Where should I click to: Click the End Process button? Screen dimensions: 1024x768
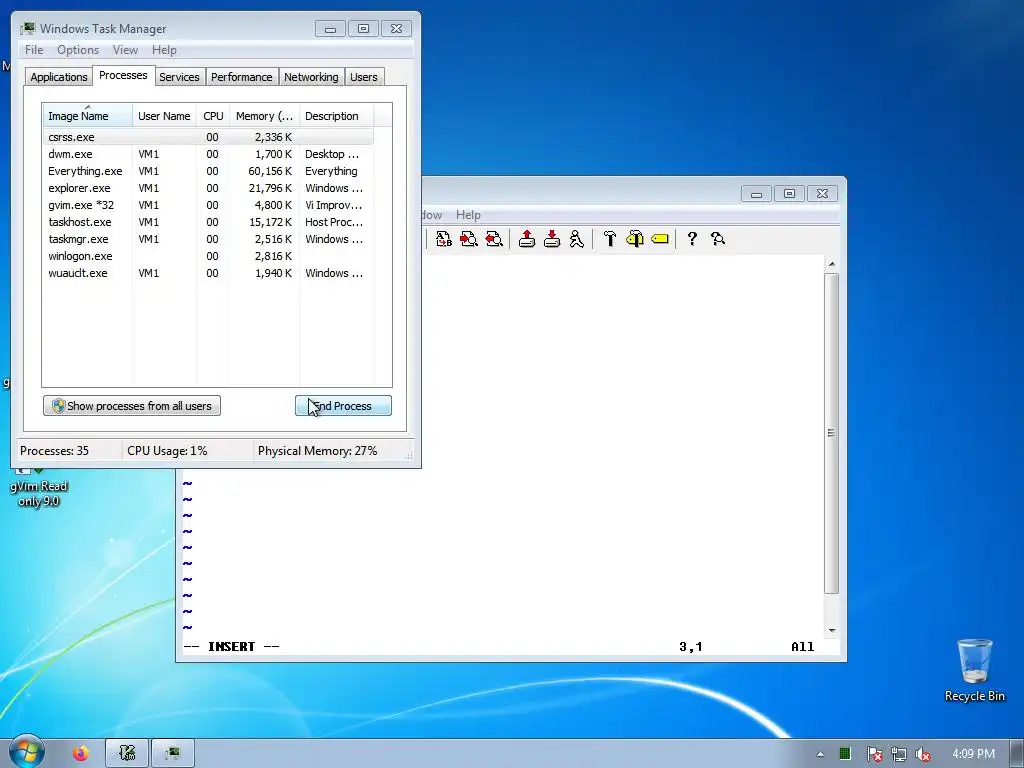click(x=344, y=406)
